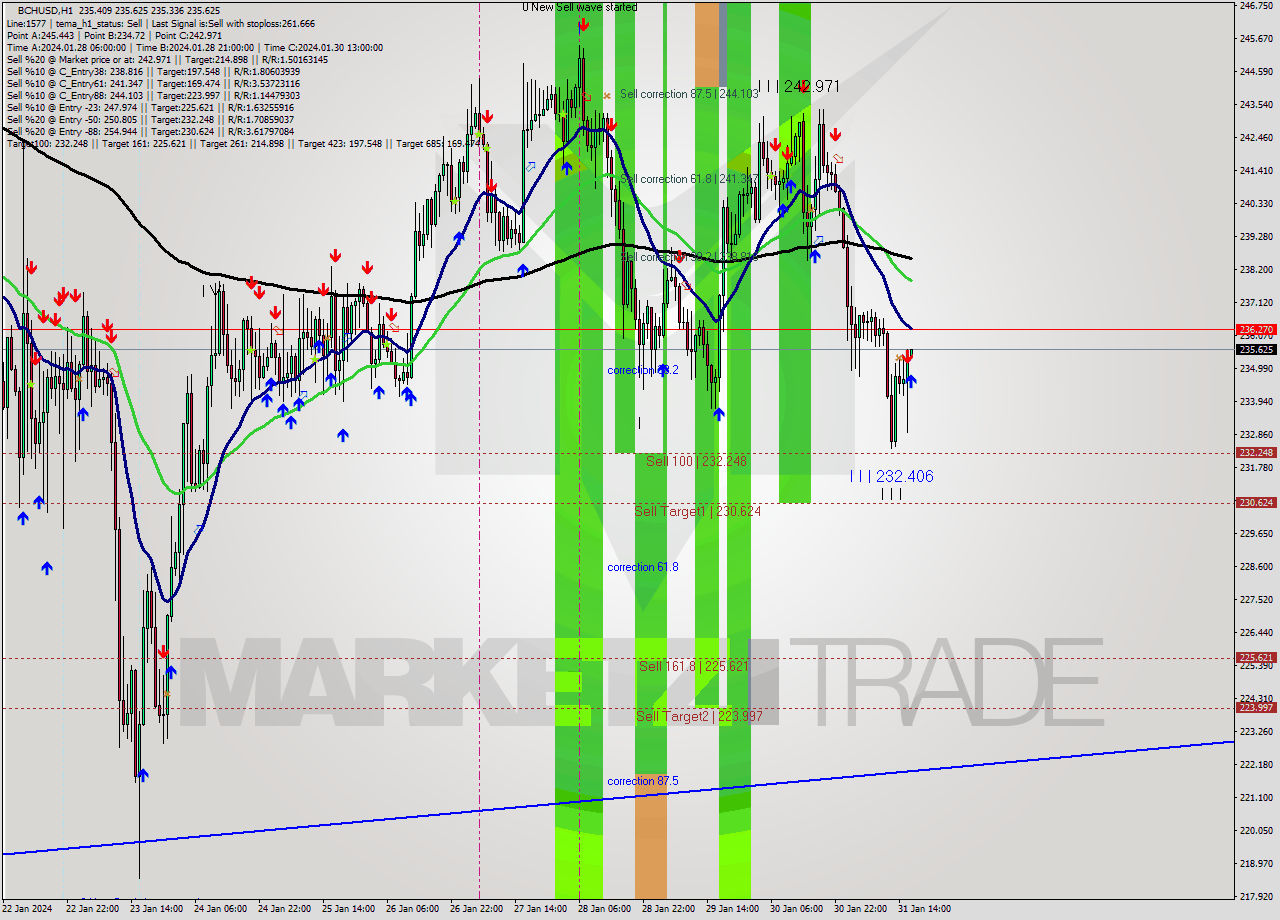Image resolution: width=1280 pixels, height=920 pixels.
Task: Click the '| | | 232.406' blue label
Action: click(892, 476)
